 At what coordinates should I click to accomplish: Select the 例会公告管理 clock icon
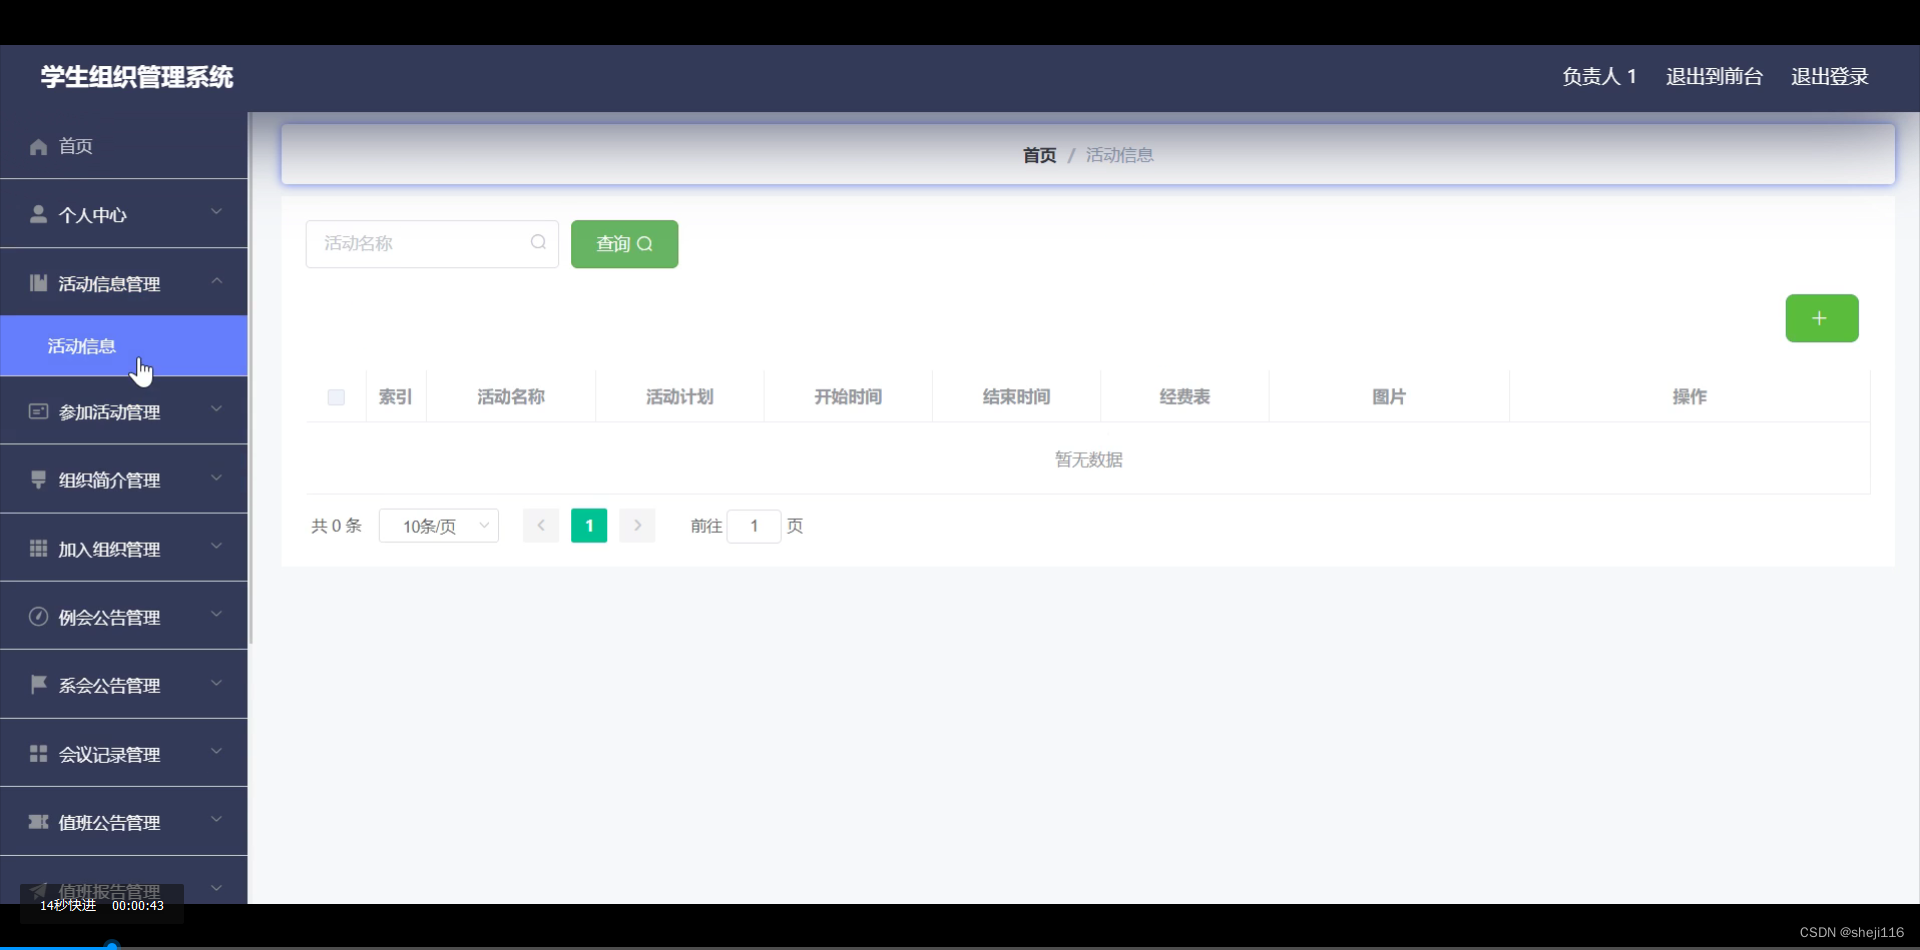point(37,616)
